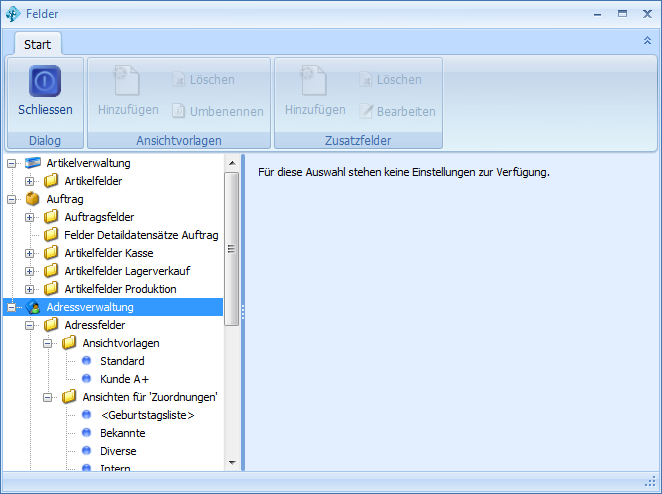The image size is (662, 494).
Task: Expand the Artikelfelder tree node
Action: point(29,181)
